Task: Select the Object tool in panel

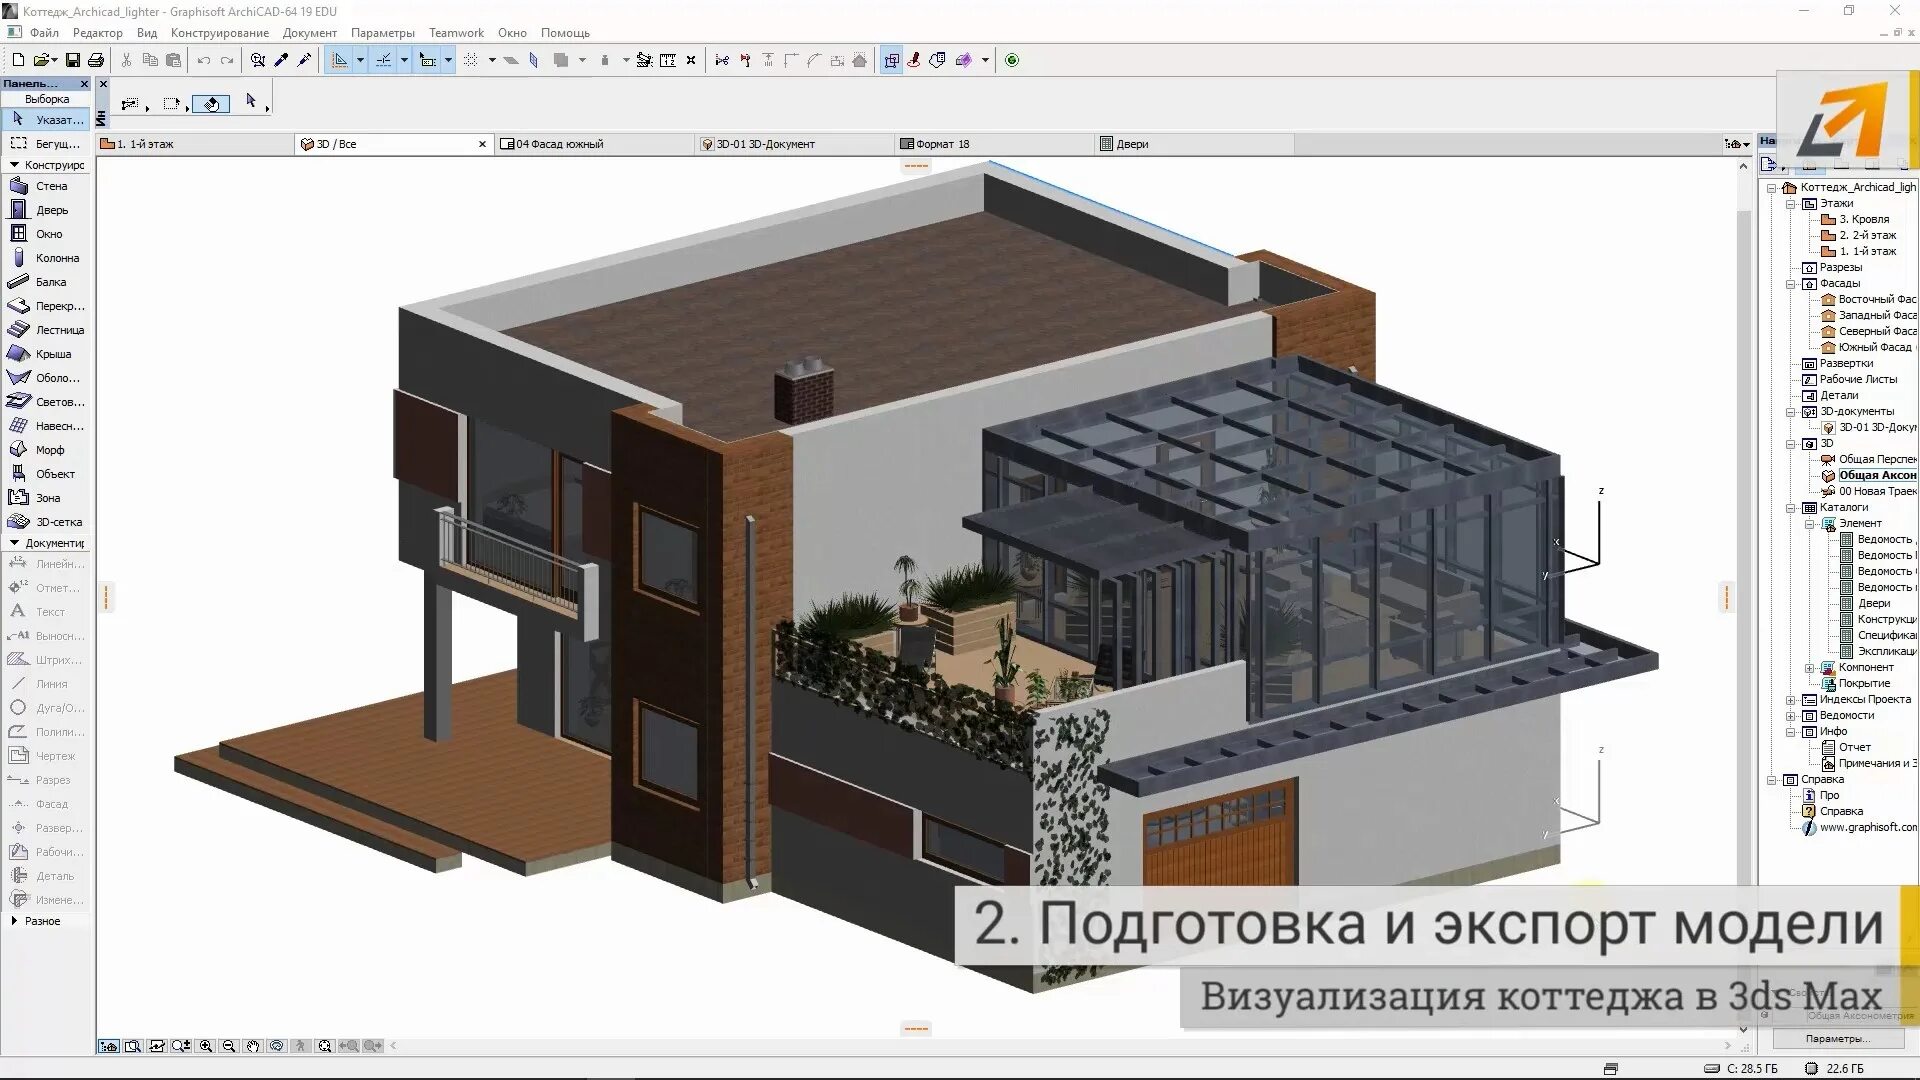Action: (53, 473)
